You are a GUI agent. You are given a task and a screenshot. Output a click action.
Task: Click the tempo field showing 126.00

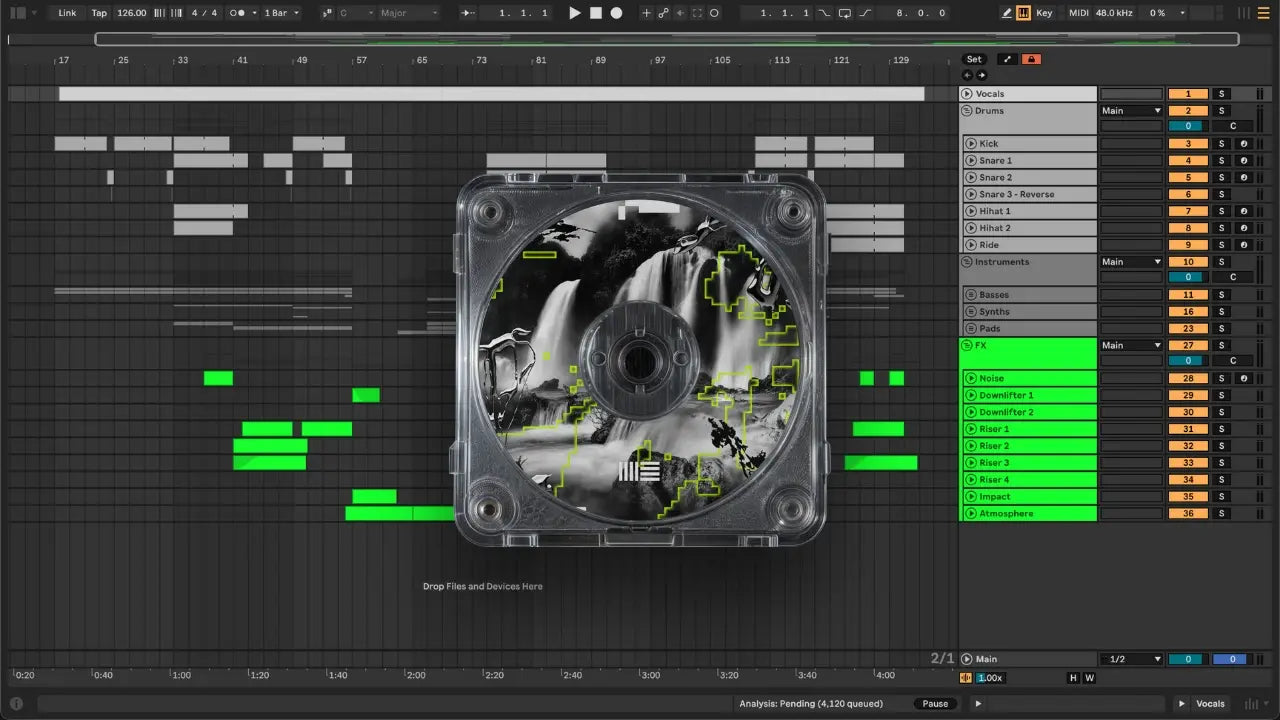pyautogui.click(x=131, y=13)
